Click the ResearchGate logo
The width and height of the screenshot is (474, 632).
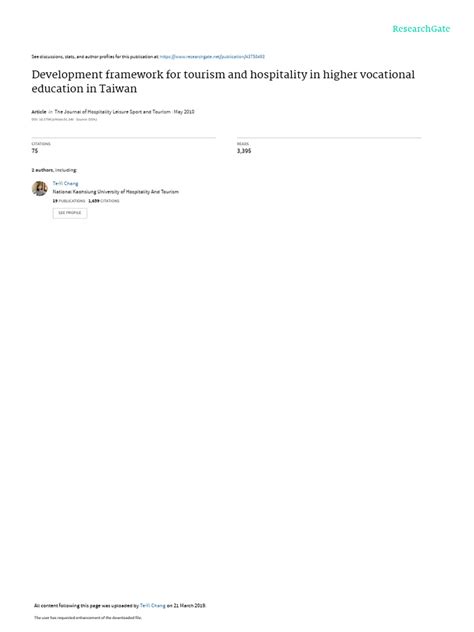point(421,29)
